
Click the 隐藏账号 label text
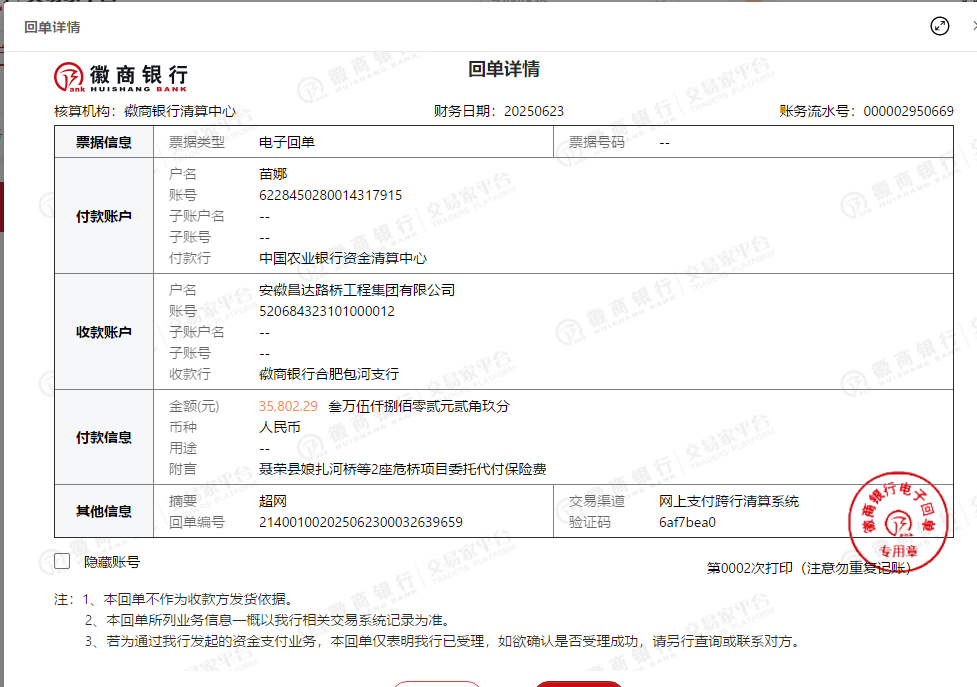[x=112, y=562]
